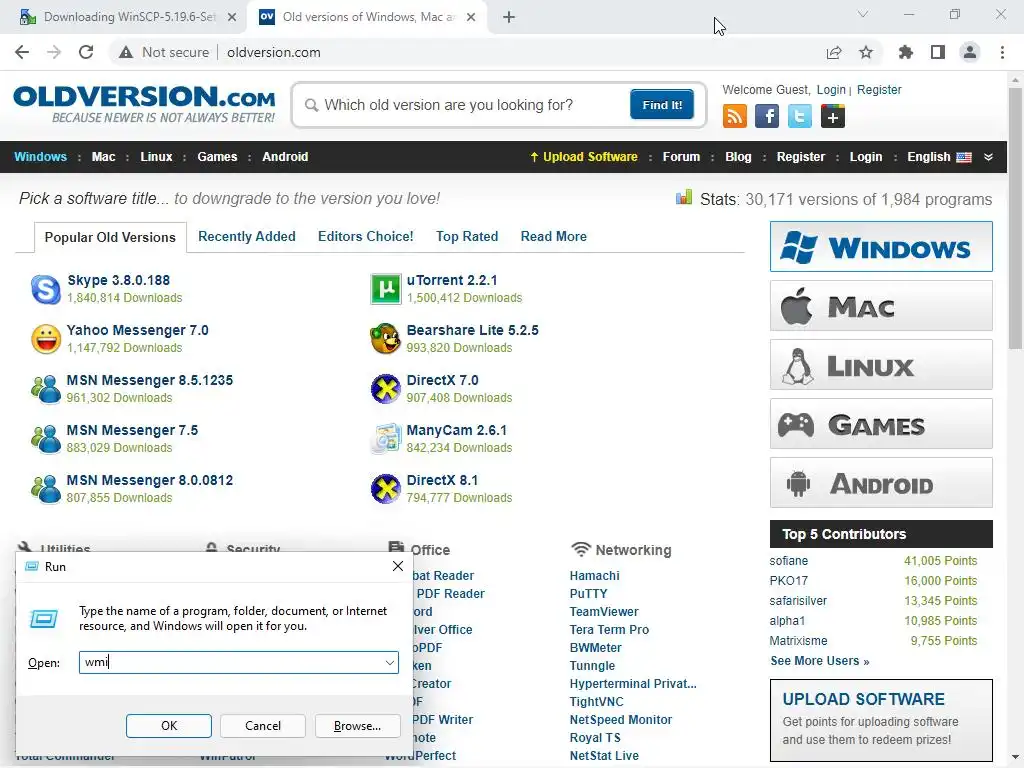The height and width of the screenshot is (768, 1024).
Task: Open the PuTTY networking link
Action: point(588,594)
